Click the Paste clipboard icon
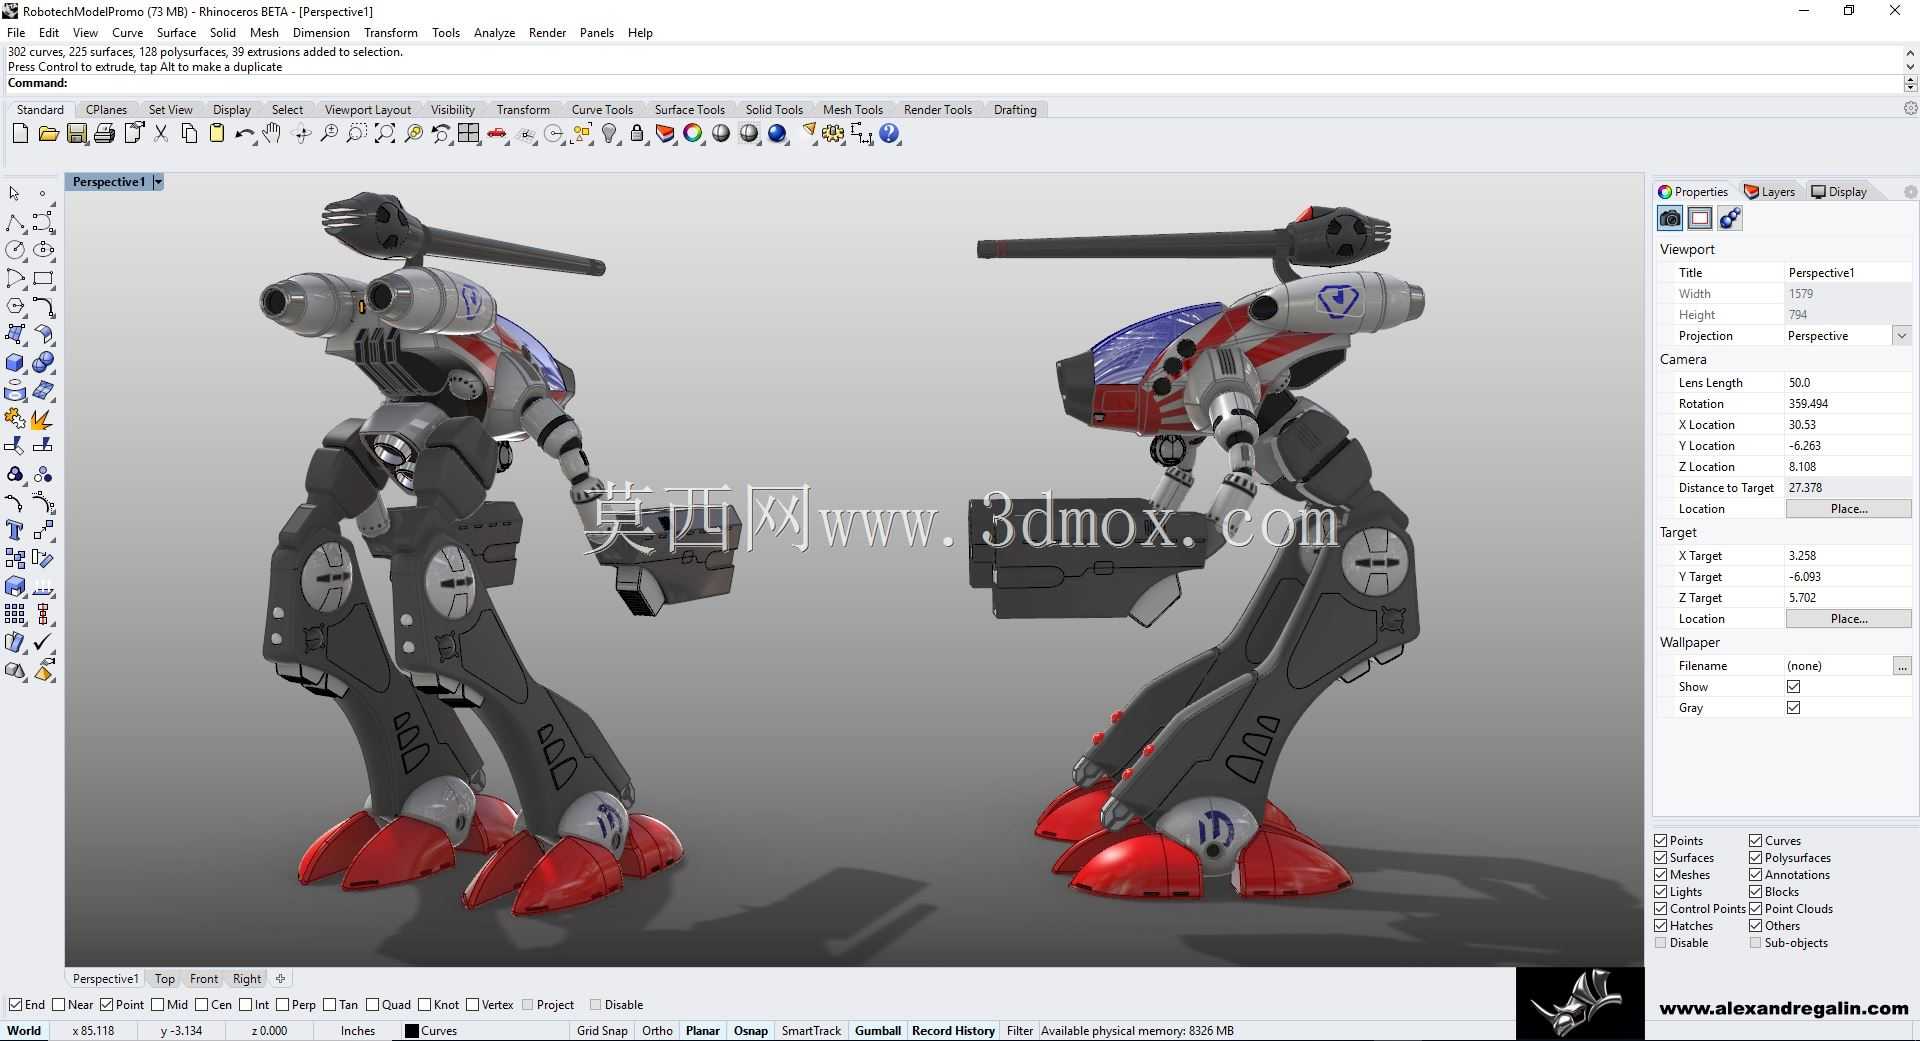The width and height of the screenshot is (1920, 1041). point(216,133)
